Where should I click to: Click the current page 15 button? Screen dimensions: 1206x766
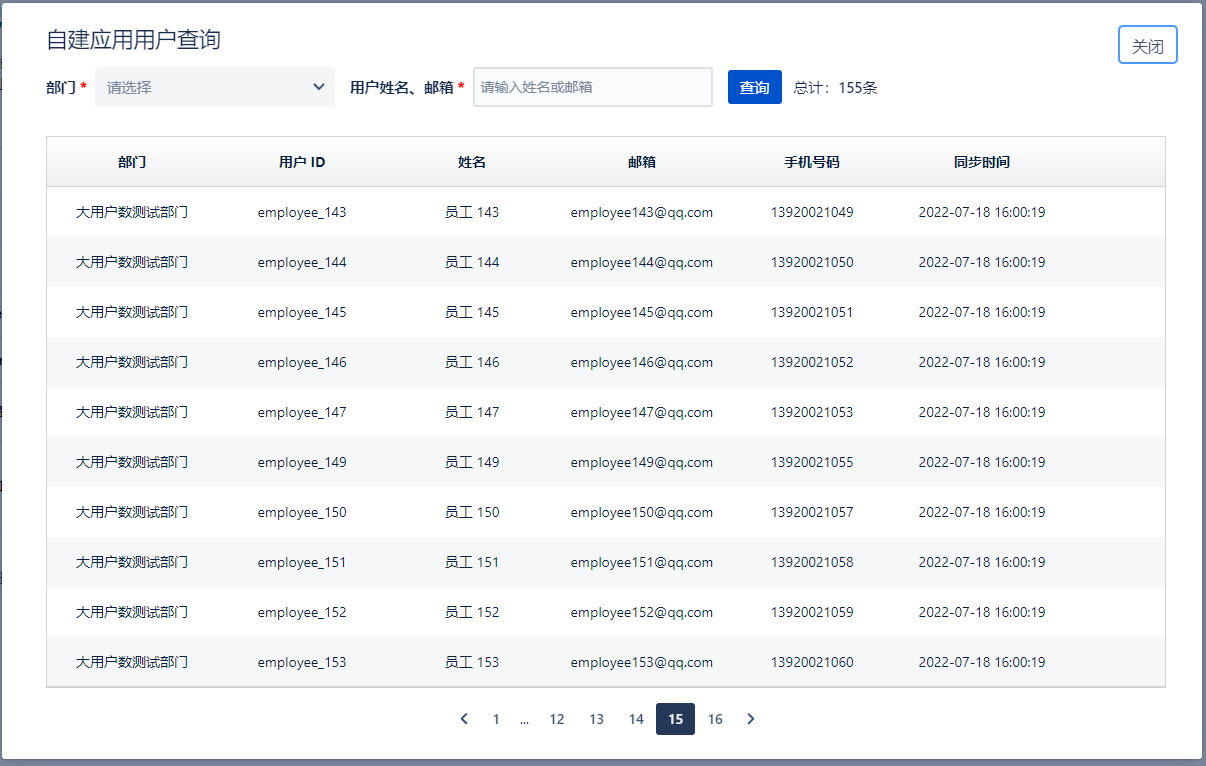point(675,719)
